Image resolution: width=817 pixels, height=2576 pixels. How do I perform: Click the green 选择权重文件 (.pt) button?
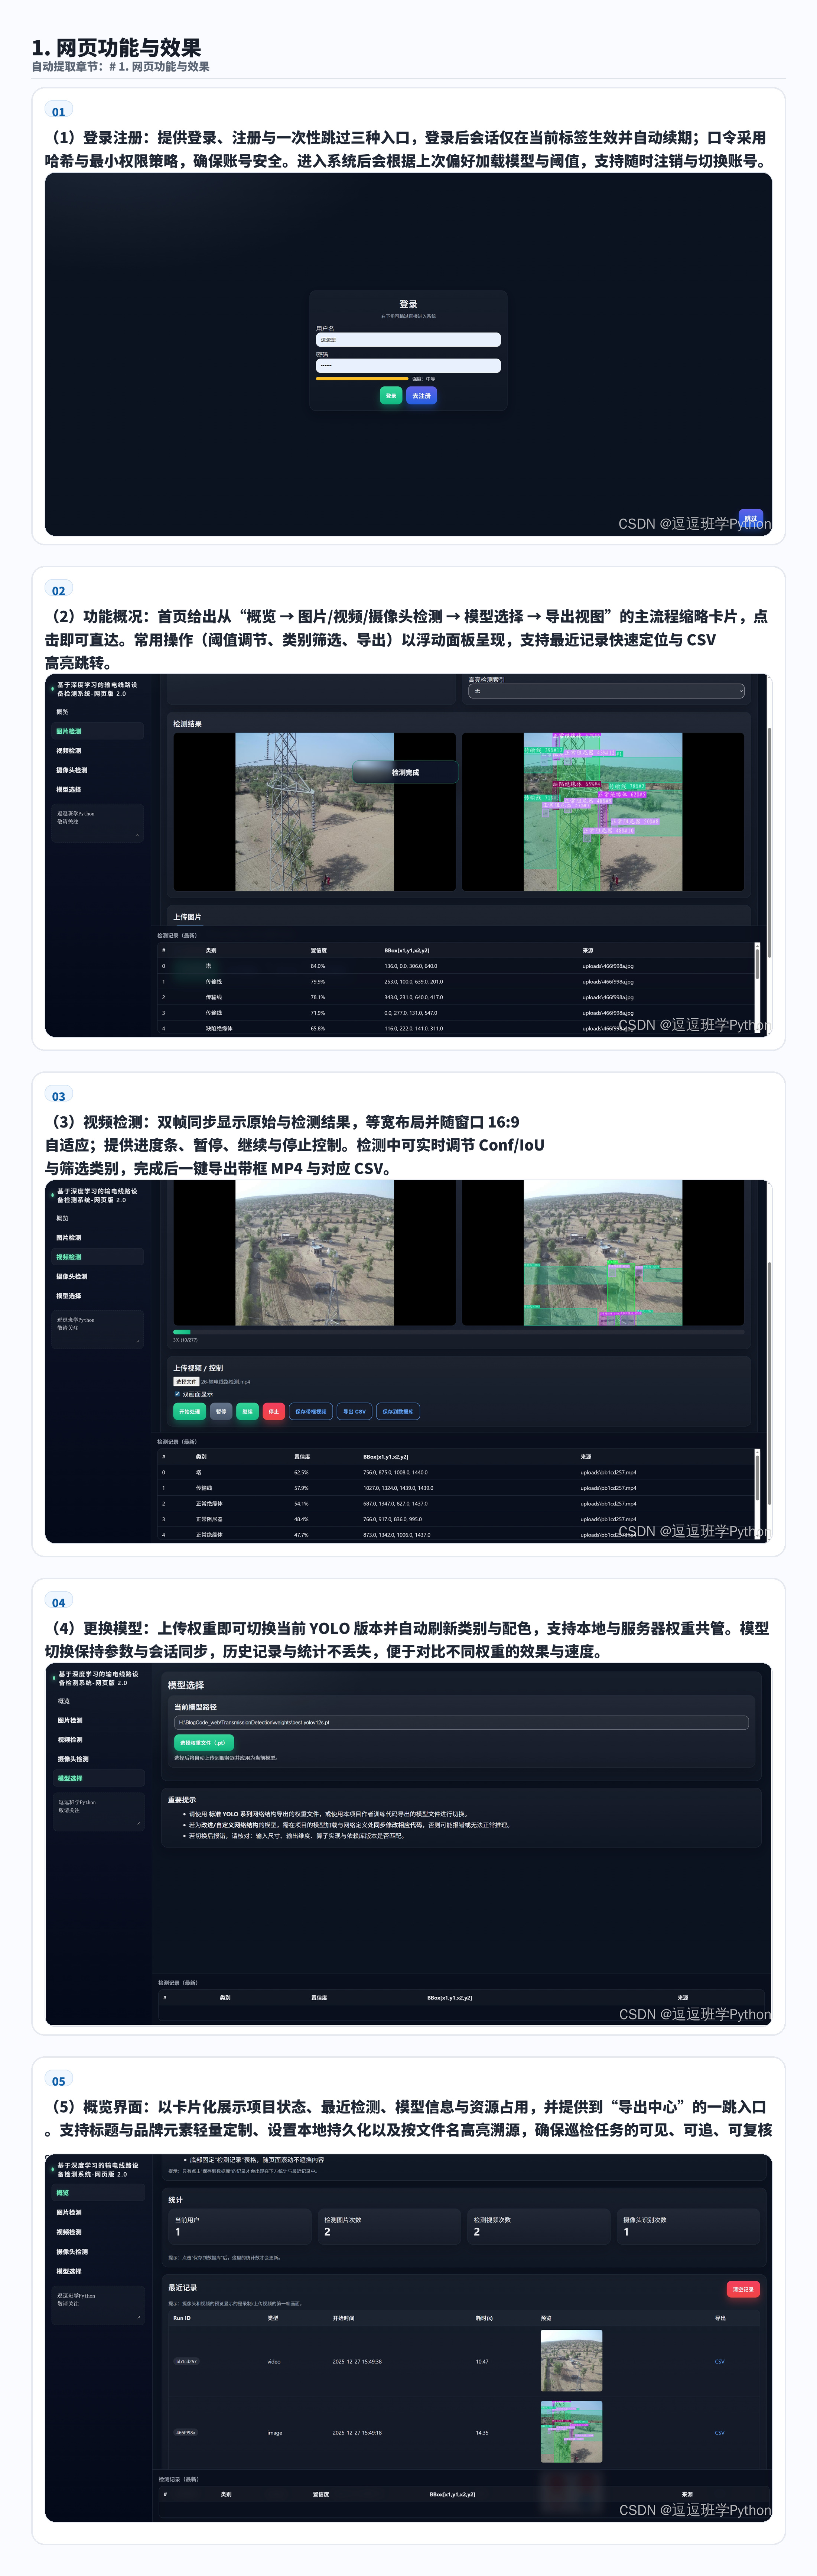pyautogui.click(x=203, y=1743)
